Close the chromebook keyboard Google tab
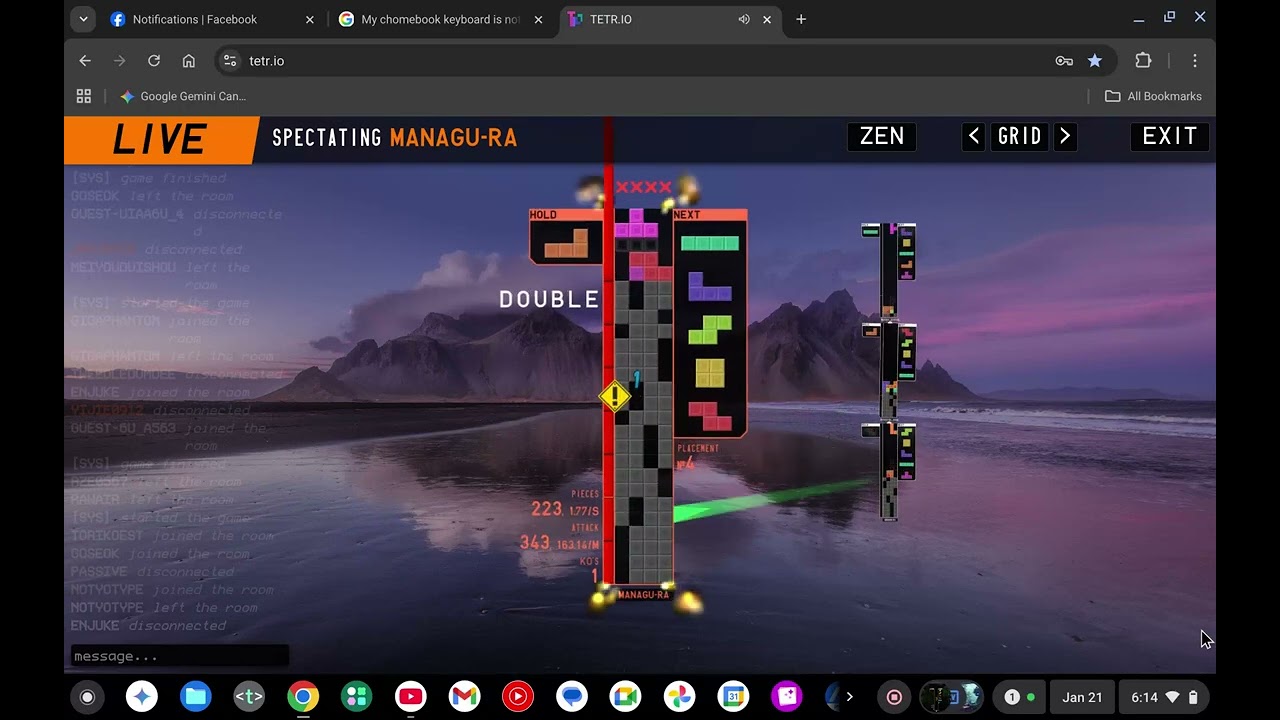Viewport: 1280px width, 720px height. coord(538,19)
